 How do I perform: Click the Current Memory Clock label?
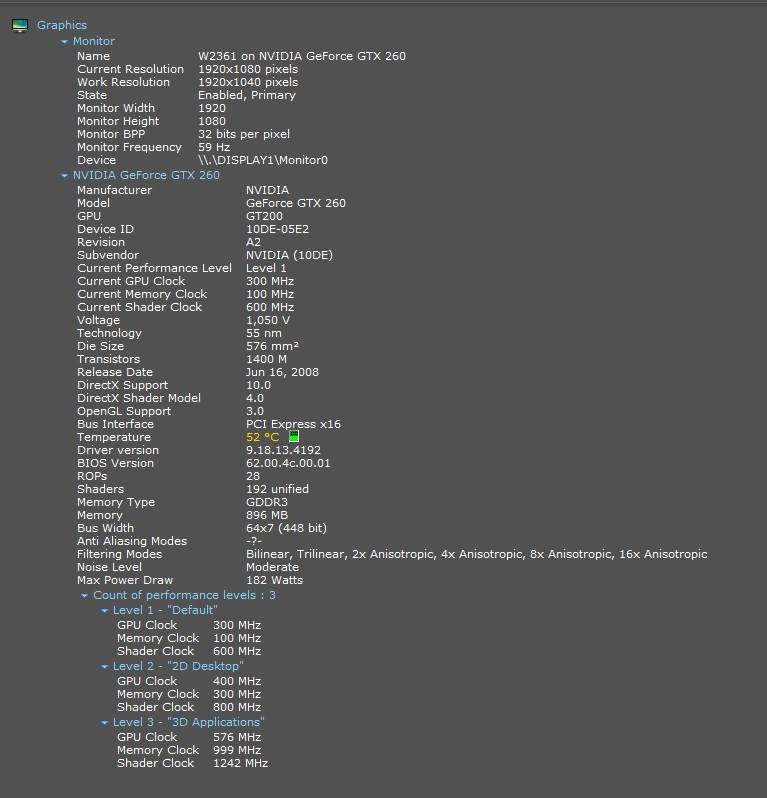coord(142,294)
